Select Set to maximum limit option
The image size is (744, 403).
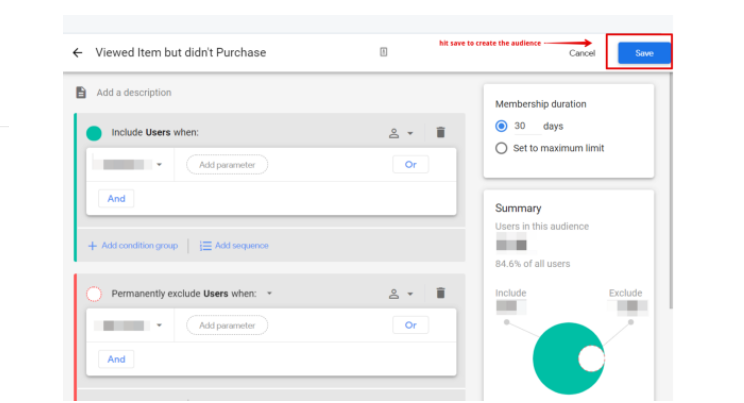(x=501, y=148)
